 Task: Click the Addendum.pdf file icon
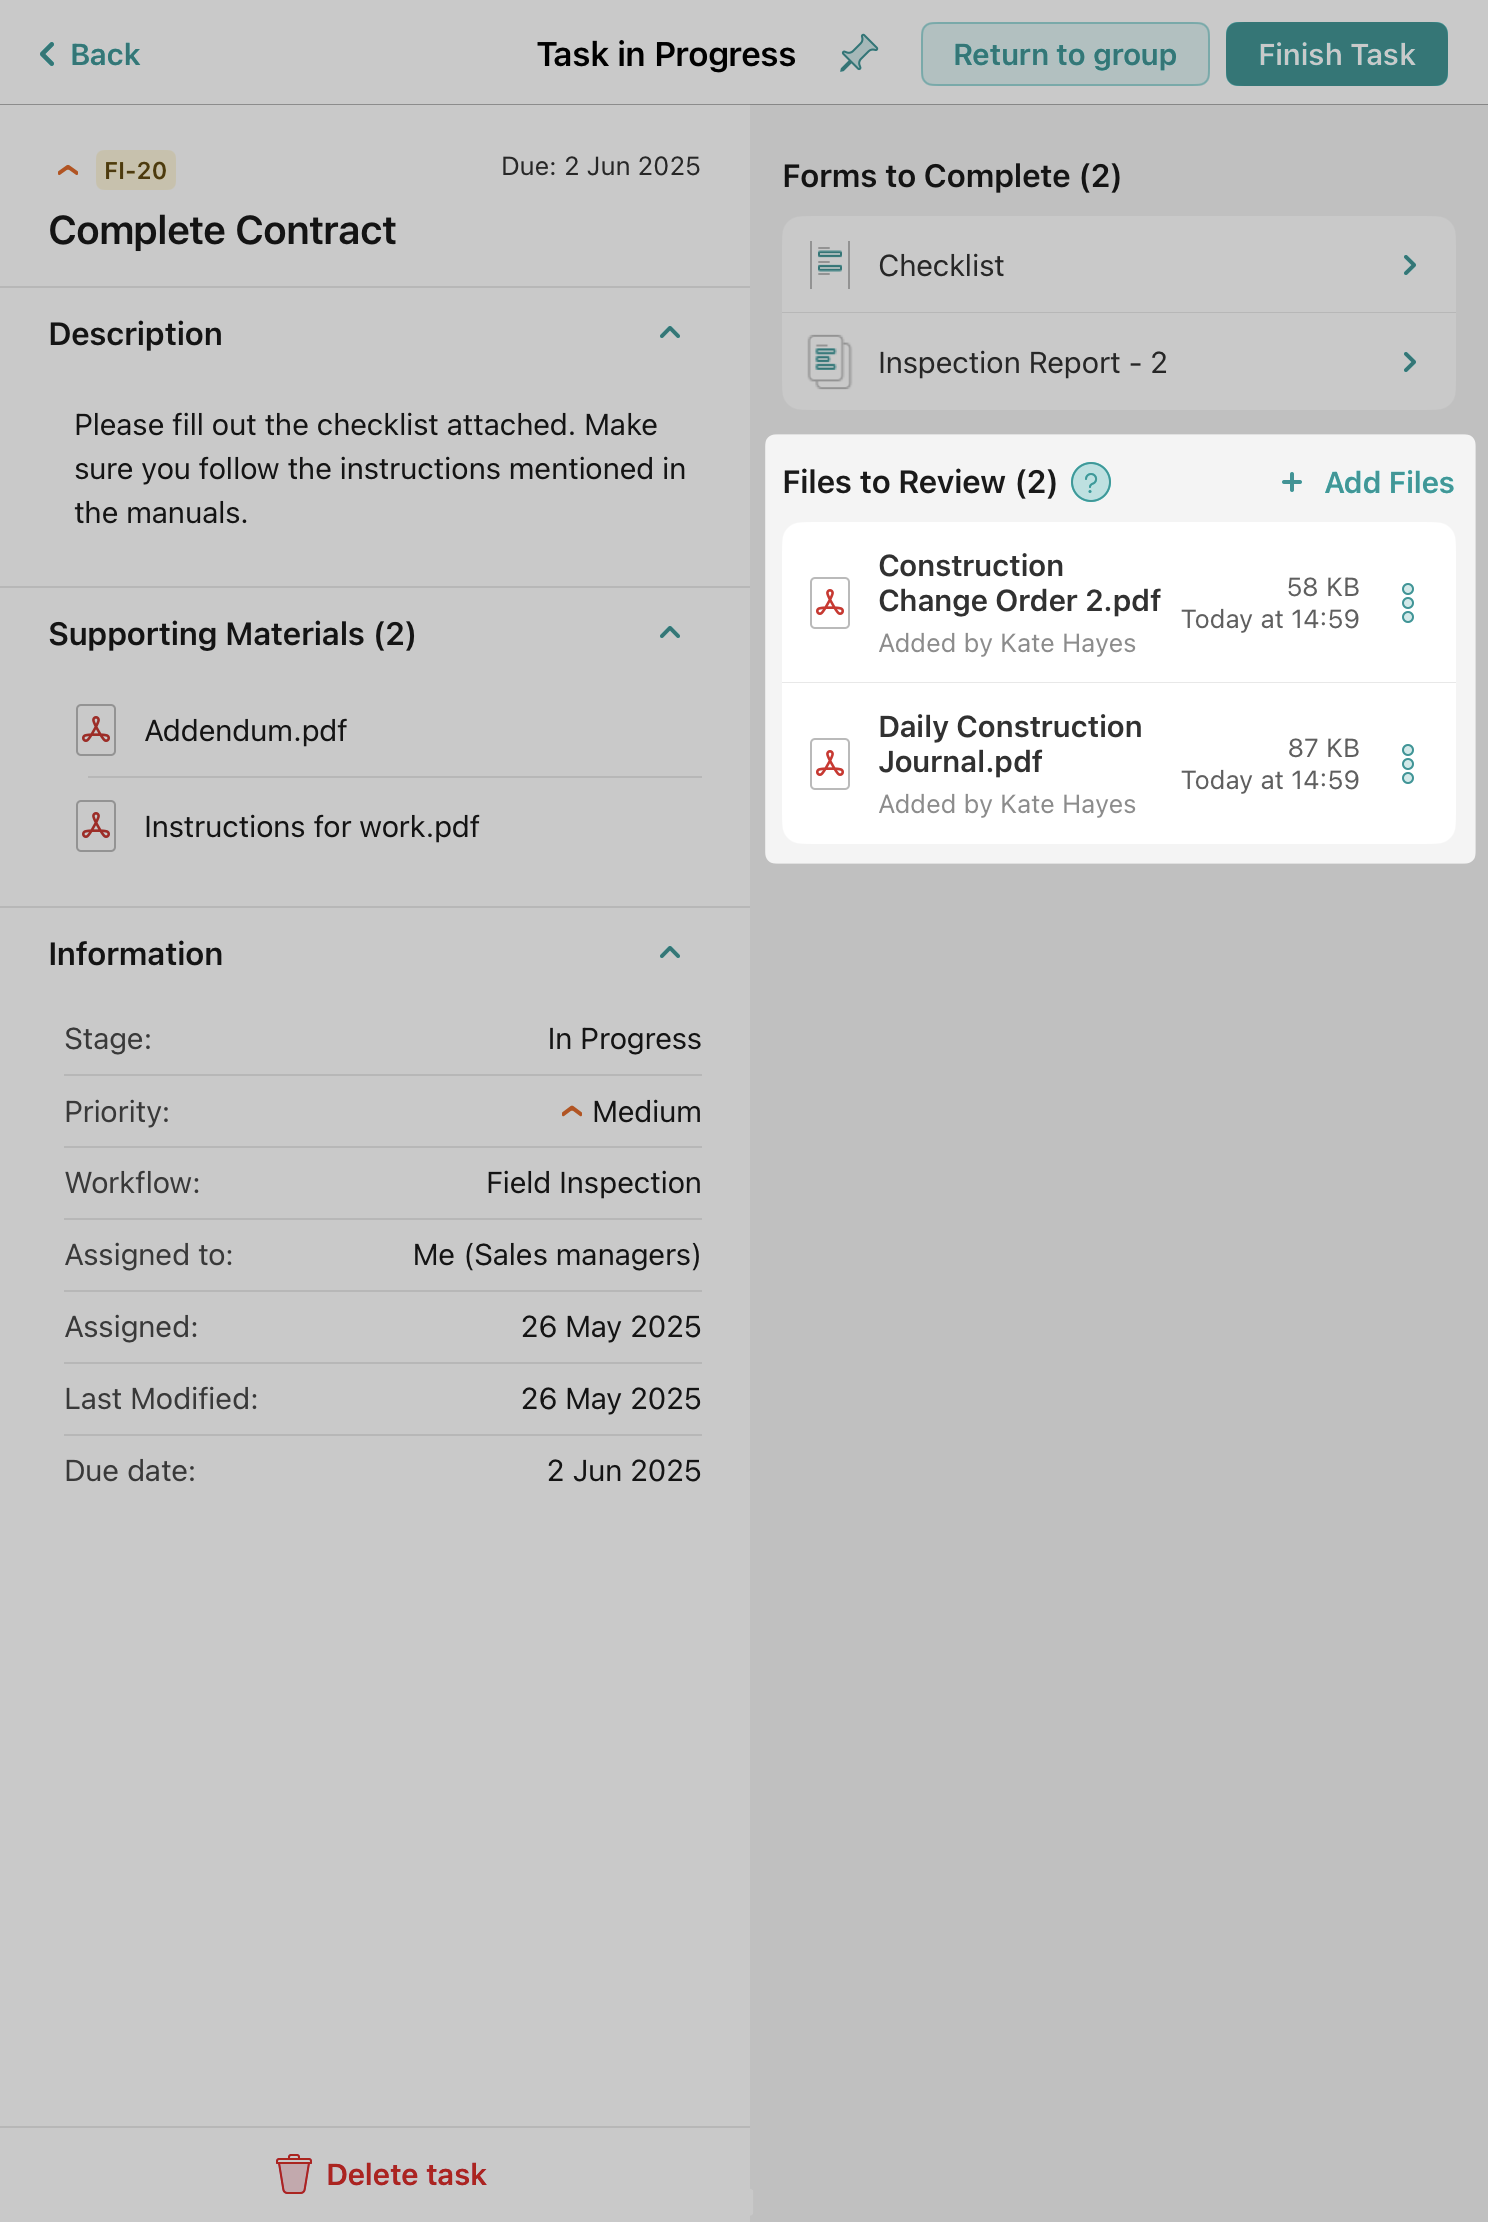click(96, 730)
